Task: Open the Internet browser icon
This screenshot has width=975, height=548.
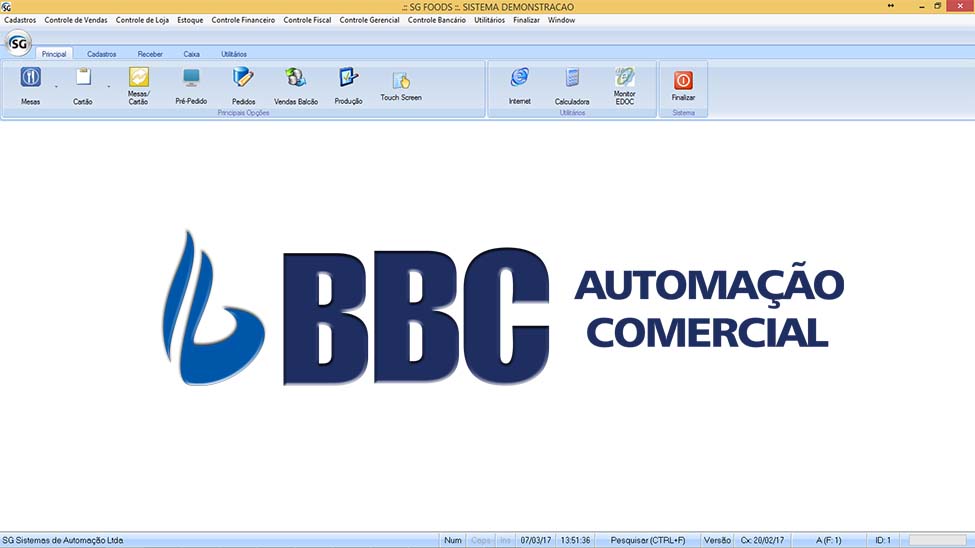Action: tap(520, 78)
